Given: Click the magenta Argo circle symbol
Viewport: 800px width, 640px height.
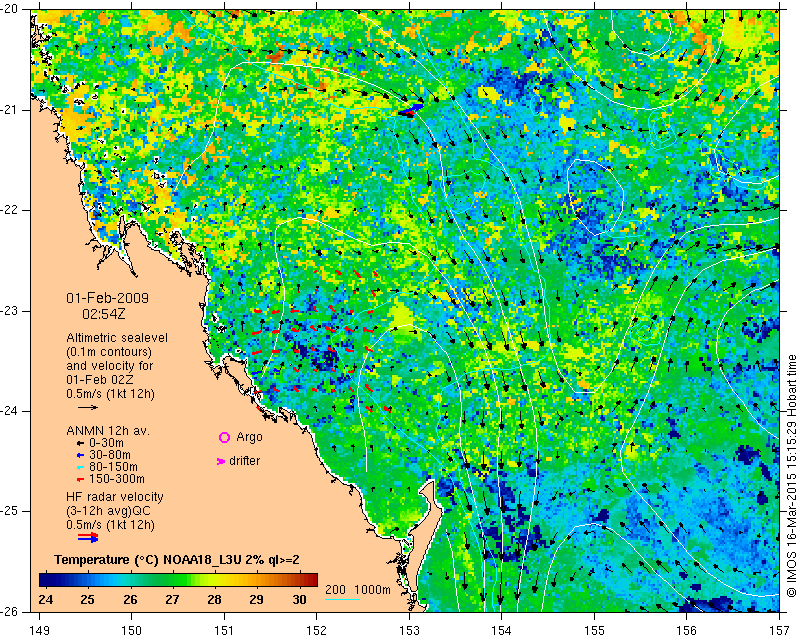Looking at the screenshot, I should click(224, 437).
